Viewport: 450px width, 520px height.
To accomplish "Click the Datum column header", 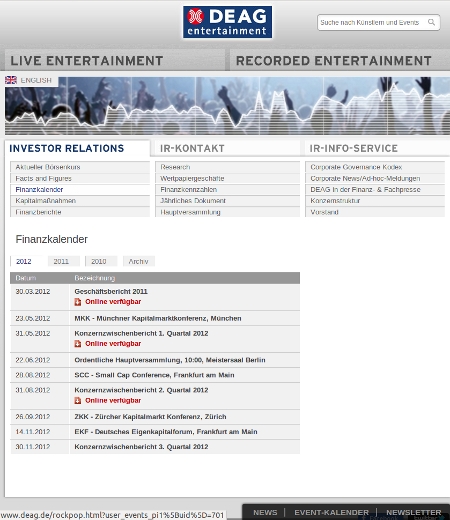I will pyautogui.click(x=26, y=278).
